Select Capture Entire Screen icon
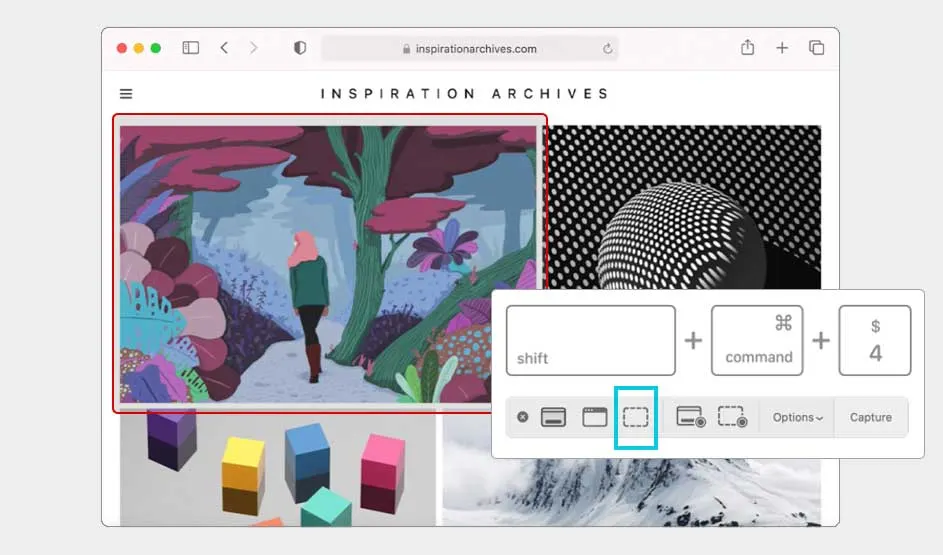Image resolution: width=943 pixels, height=555 pixels. tap(553, 417)
